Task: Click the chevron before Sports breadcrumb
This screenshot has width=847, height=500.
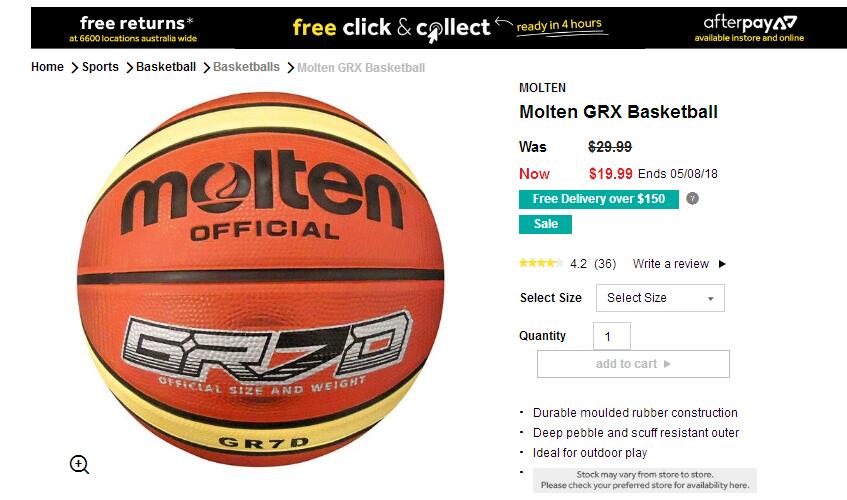Action: click(x=75, y=67)
